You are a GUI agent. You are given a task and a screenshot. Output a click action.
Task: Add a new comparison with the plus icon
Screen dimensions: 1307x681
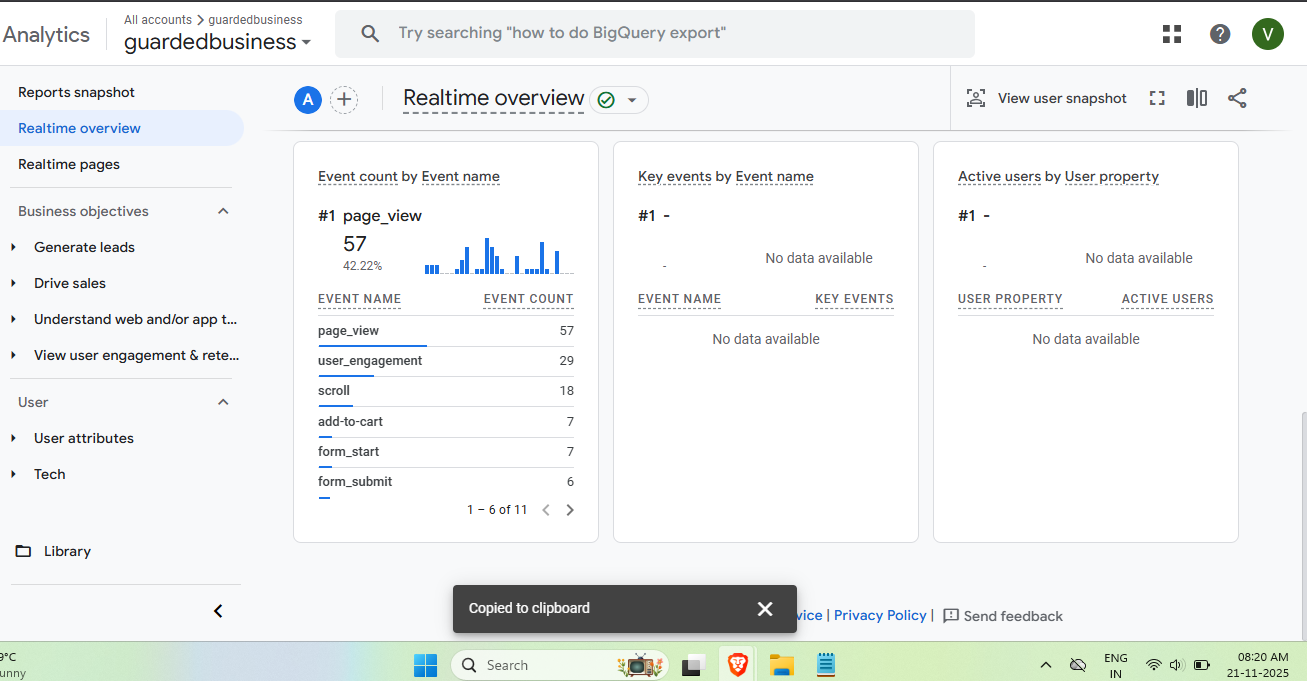click(344, 99)
